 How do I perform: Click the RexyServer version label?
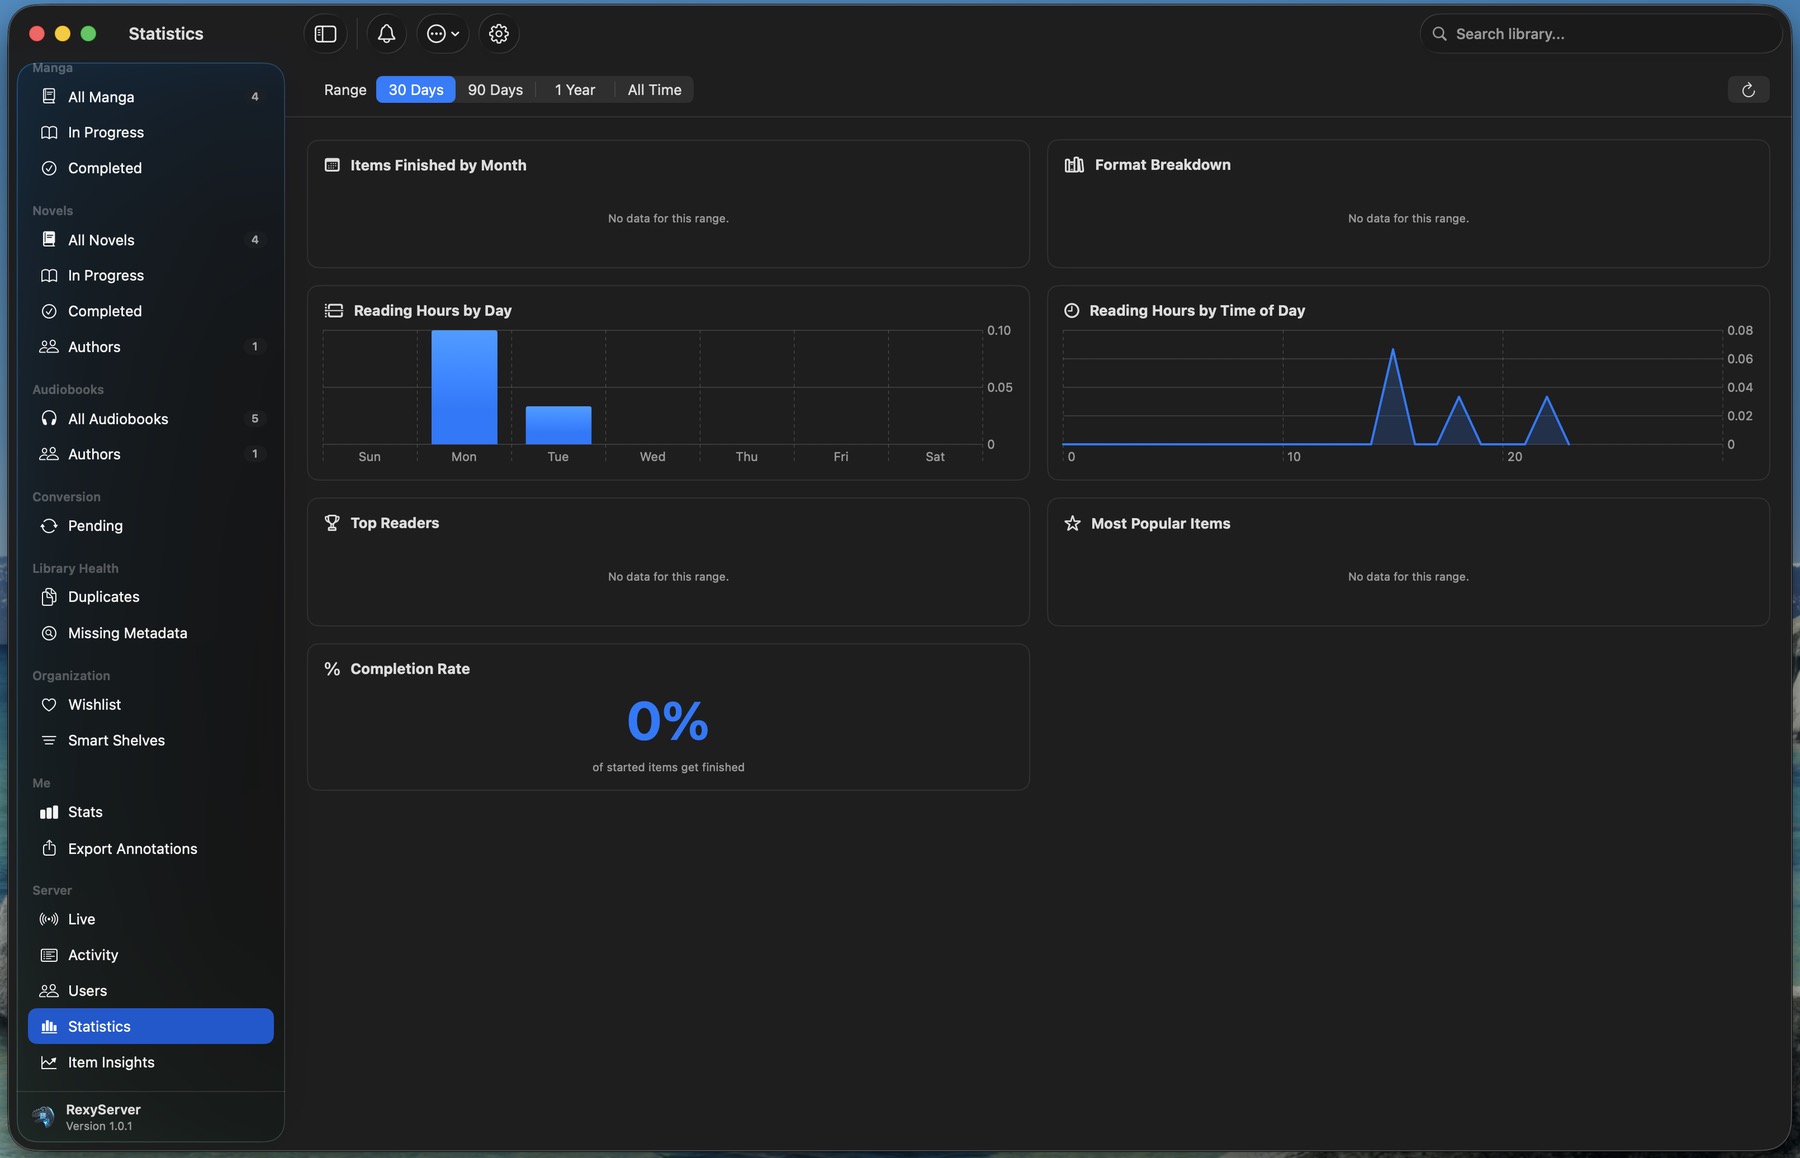click(x=99, y=1127)
